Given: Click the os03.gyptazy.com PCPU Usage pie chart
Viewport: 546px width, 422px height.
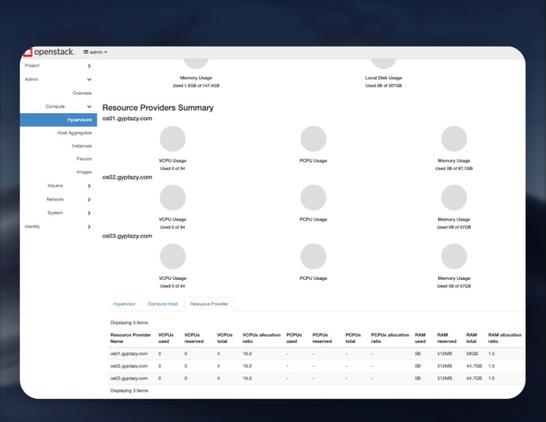Looking at the screenshot, I should point(313,256).
